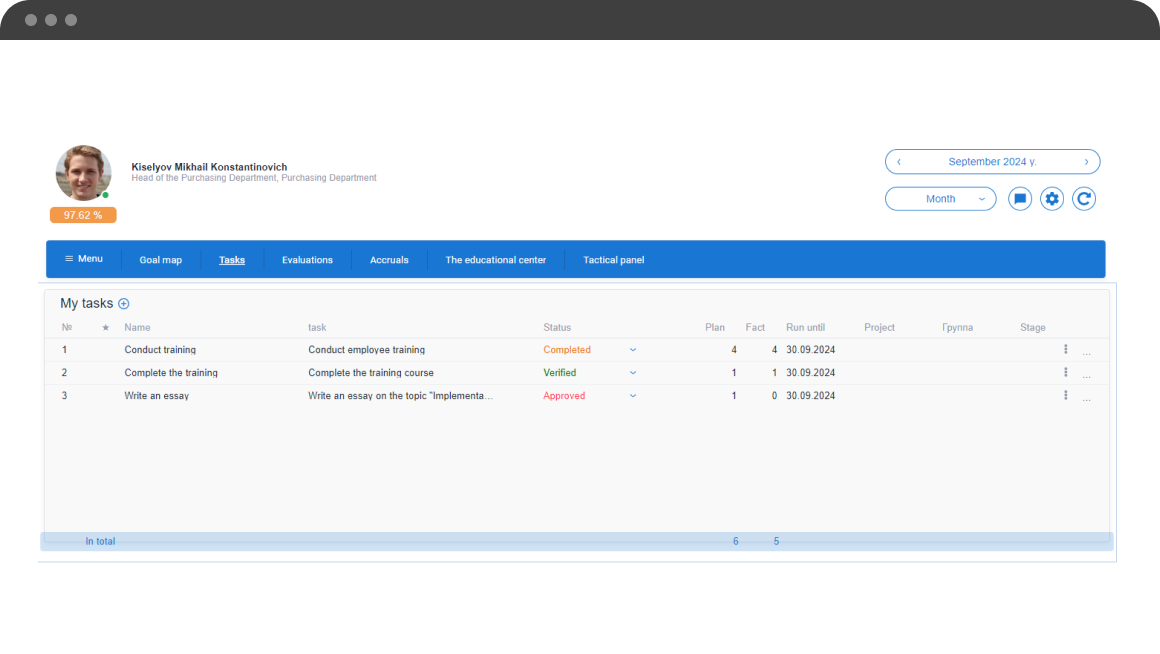Open three-dot menu for Write an essay row

click(1065, 395)
